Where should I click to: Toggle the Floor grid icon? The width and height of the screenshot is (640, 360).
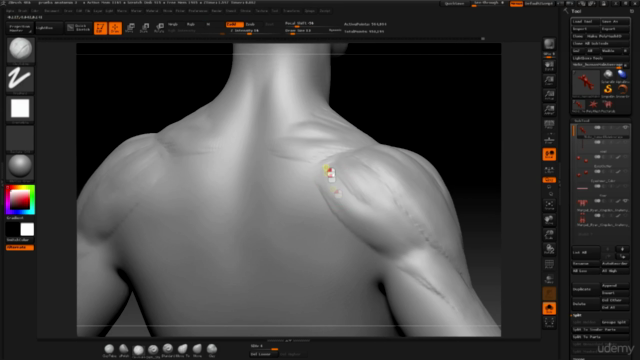(x=549, y=140)
